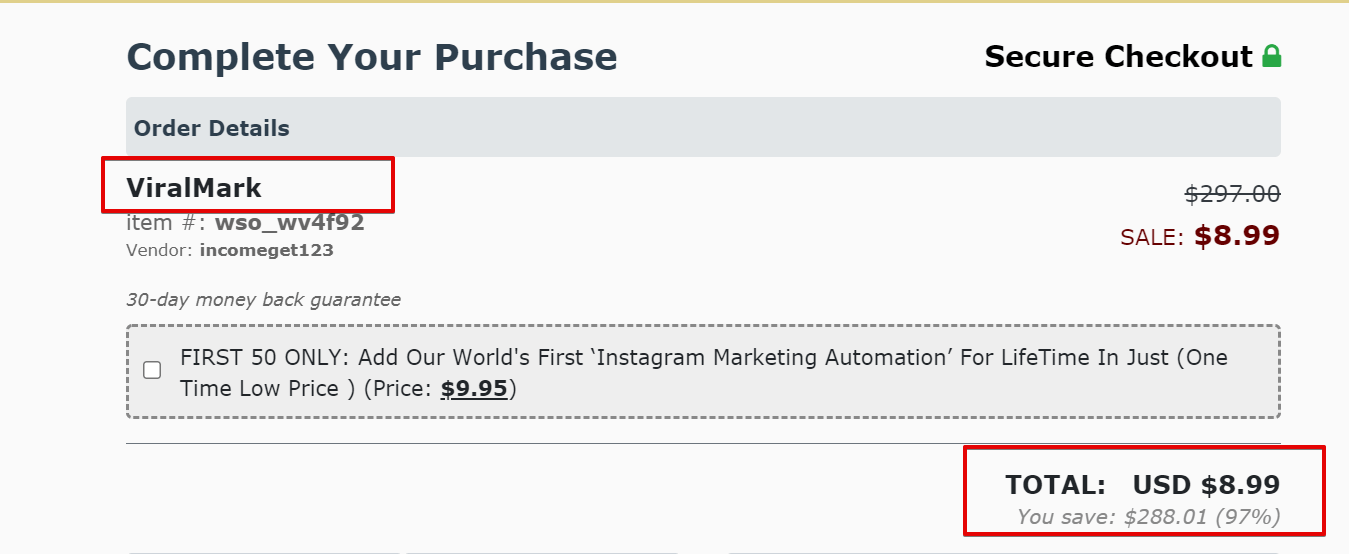The height and width of the screenshot is (554, 1349).
Task: Click the green Secure Checkout padlock icon
Action: [x=1271, y=56]
